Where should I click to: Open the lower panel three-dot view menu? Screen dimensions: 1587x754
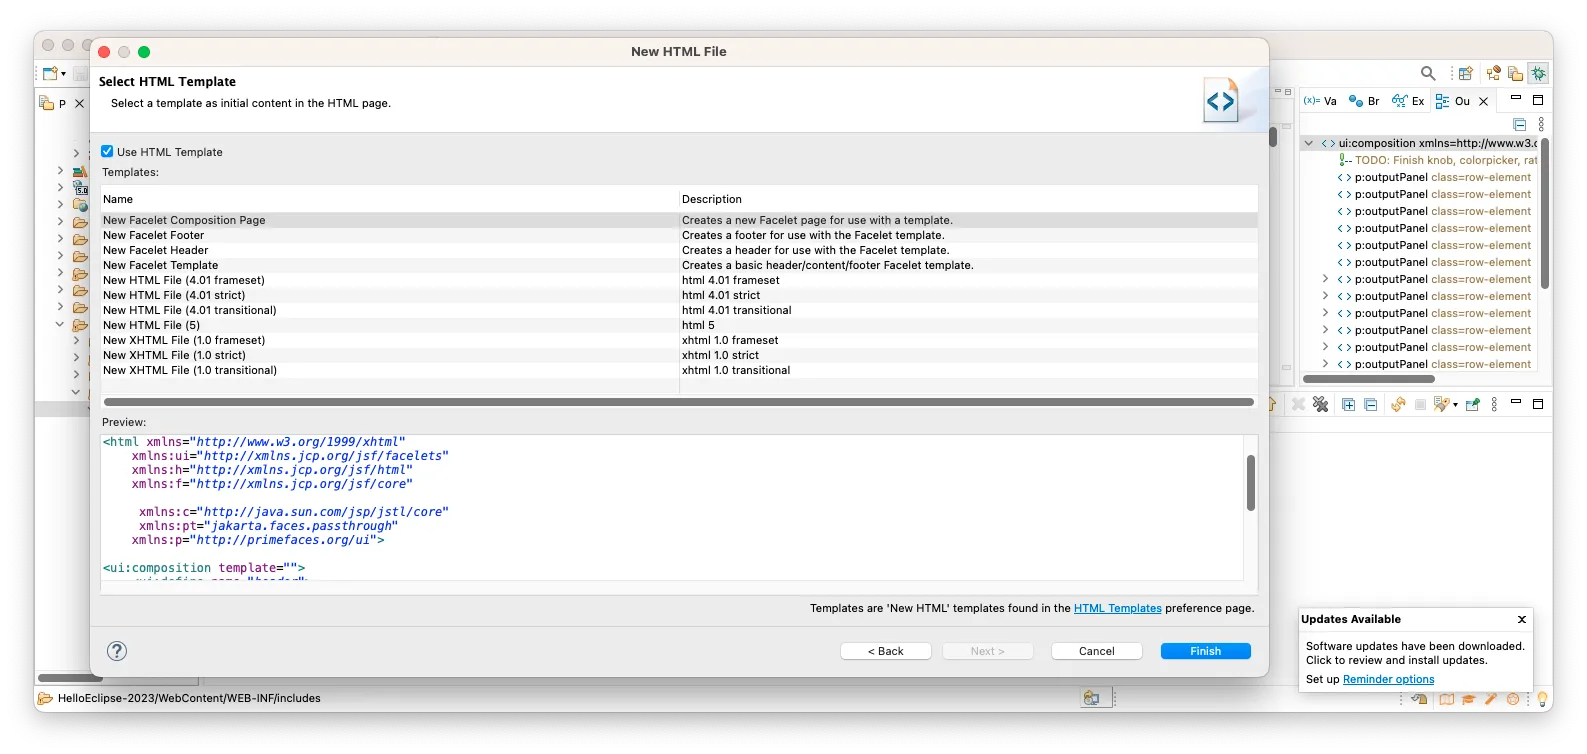pos(1494,404)
